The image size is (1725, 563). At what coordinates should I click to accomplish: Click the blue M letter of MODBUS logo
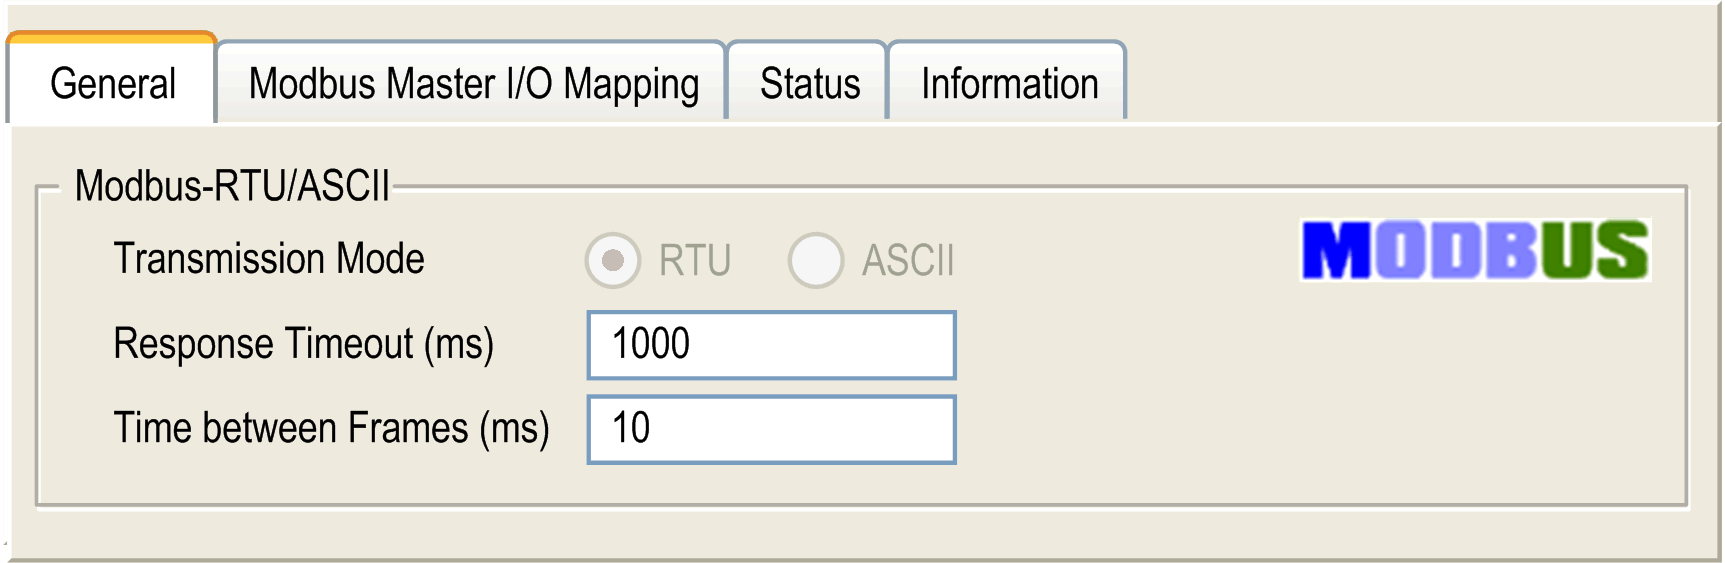click(x=1337, y=250)
